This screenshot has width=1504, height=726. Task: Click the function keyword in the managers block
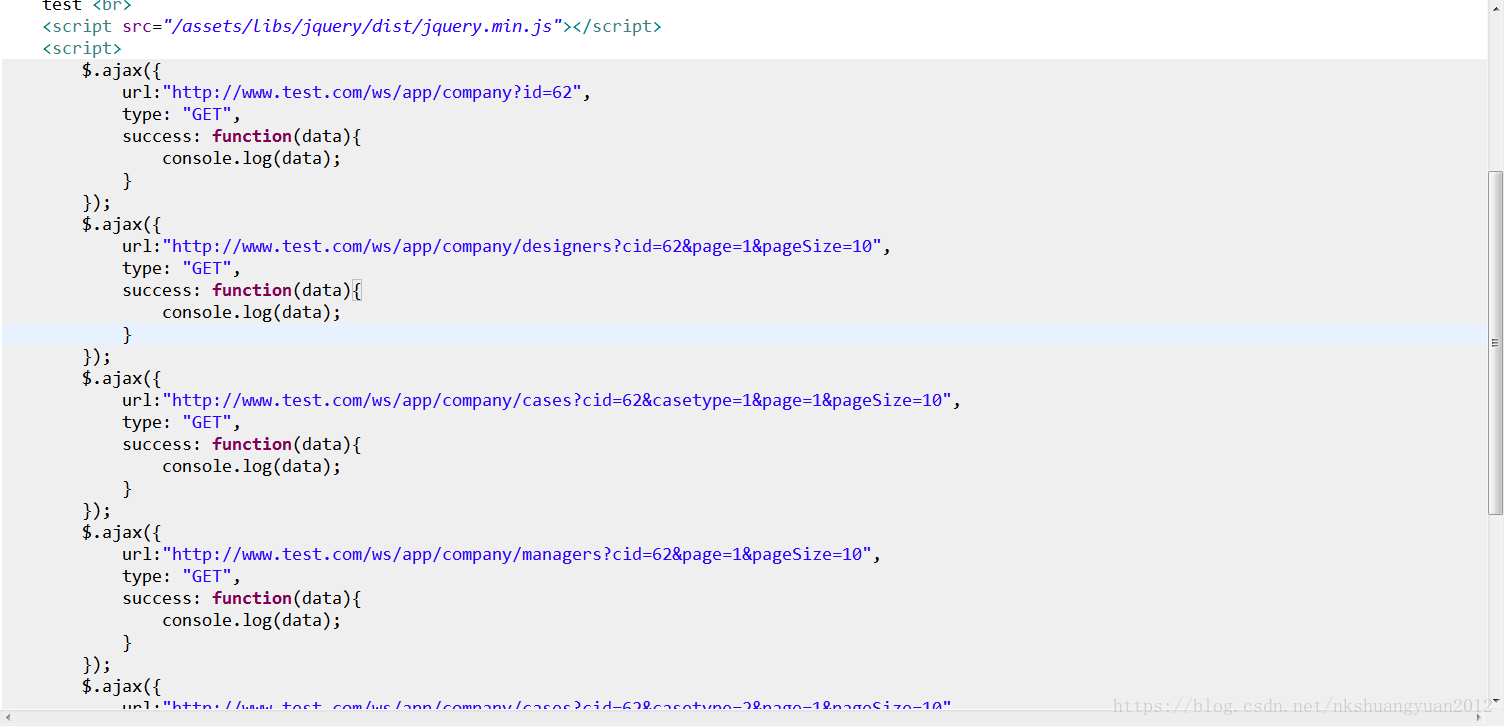[x=252, y=598]
